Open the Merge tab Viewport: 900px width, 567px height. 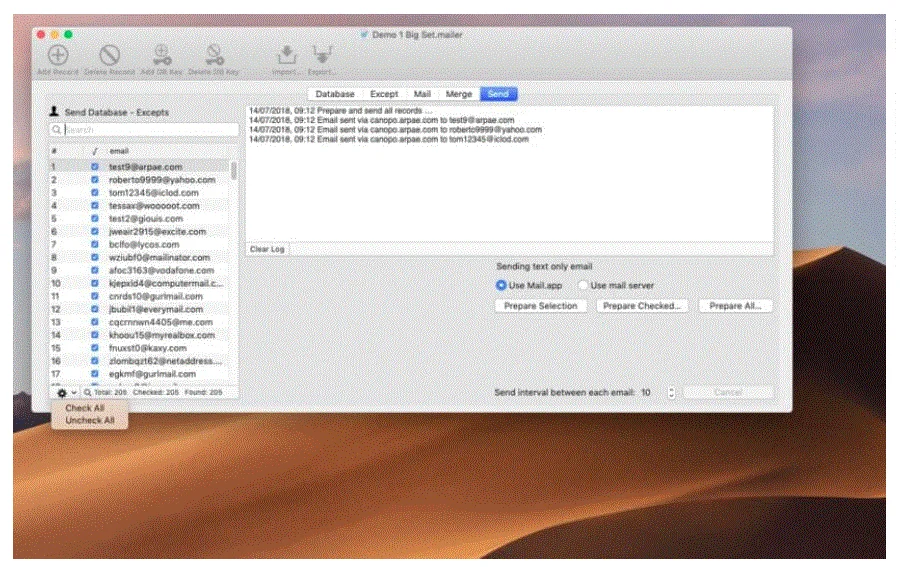click(459, 94)
